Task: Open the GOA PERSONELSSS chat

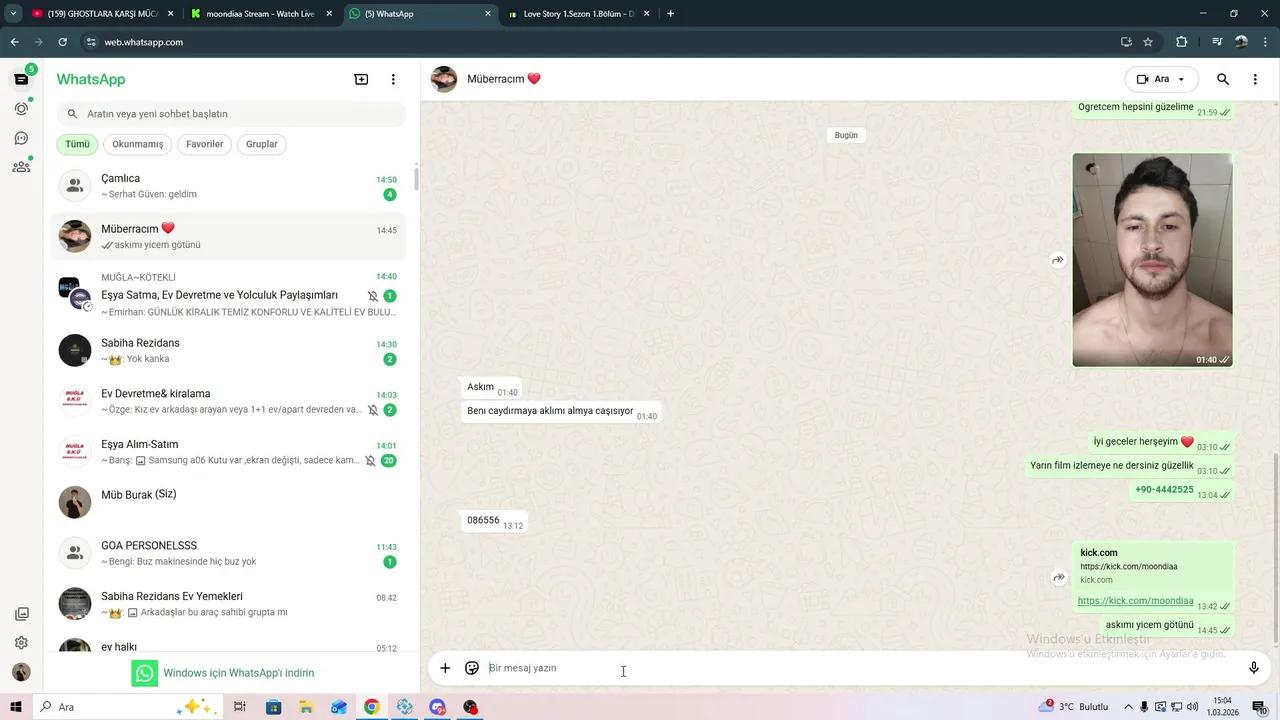Action: 229,553
